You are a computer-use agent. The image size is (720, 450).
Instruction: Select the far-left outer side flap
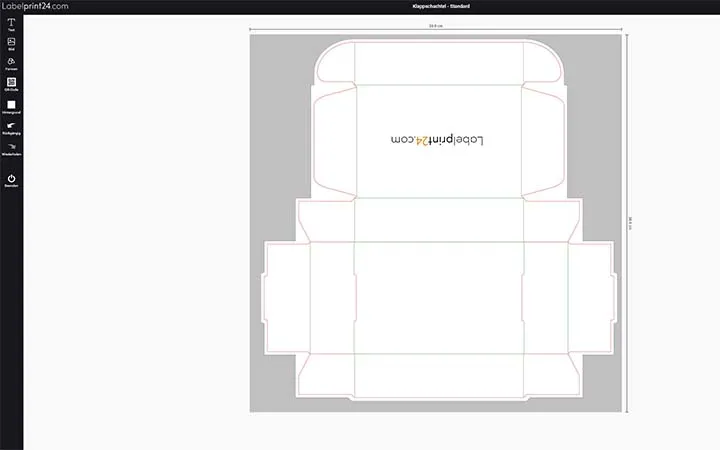286,297
